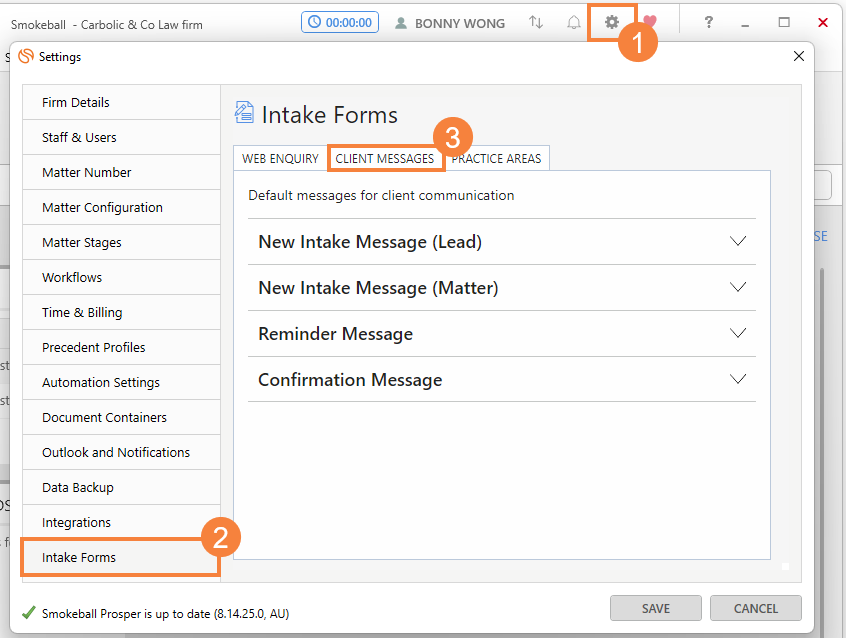
Task: Minimize the Smokeball window
Action: [x=745, y=23]
